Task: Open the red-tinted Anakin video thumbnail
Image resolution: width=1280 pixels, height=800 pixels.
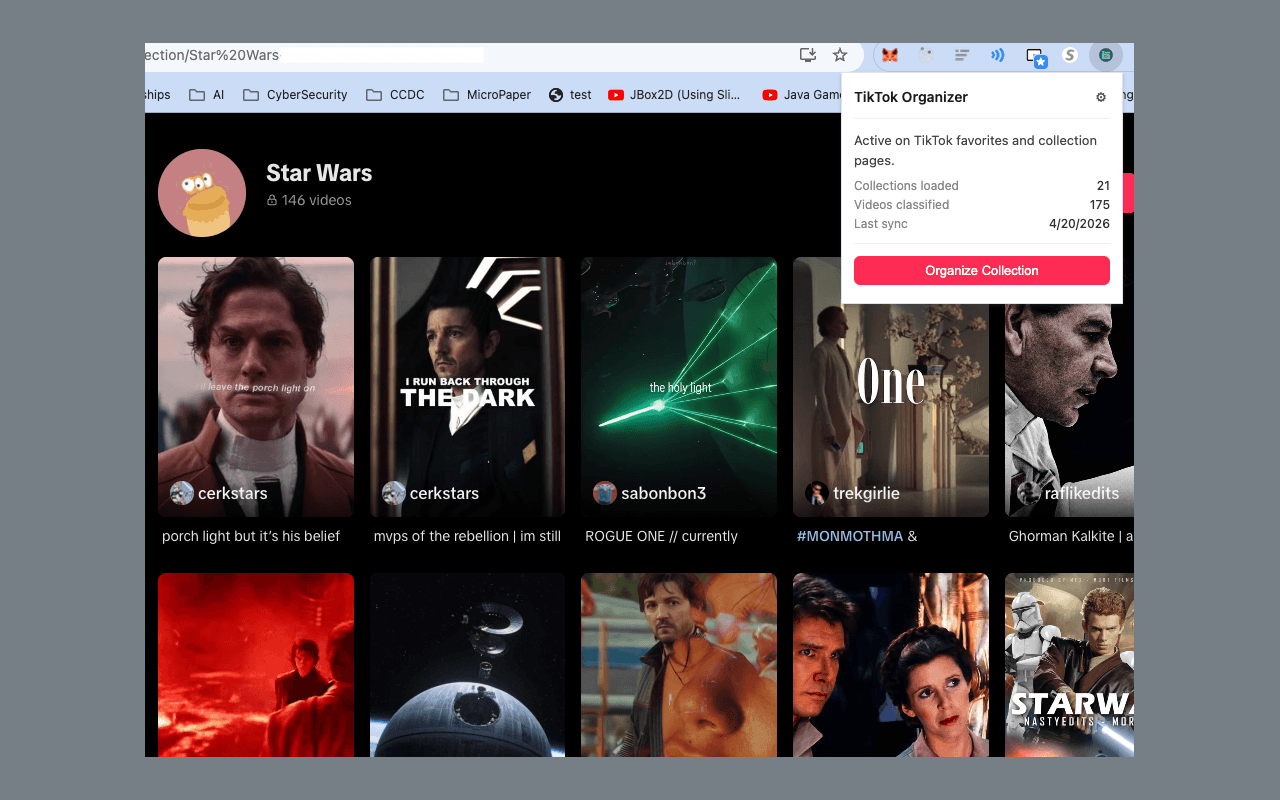Action: pyautogui.click(x=256, y=665)
